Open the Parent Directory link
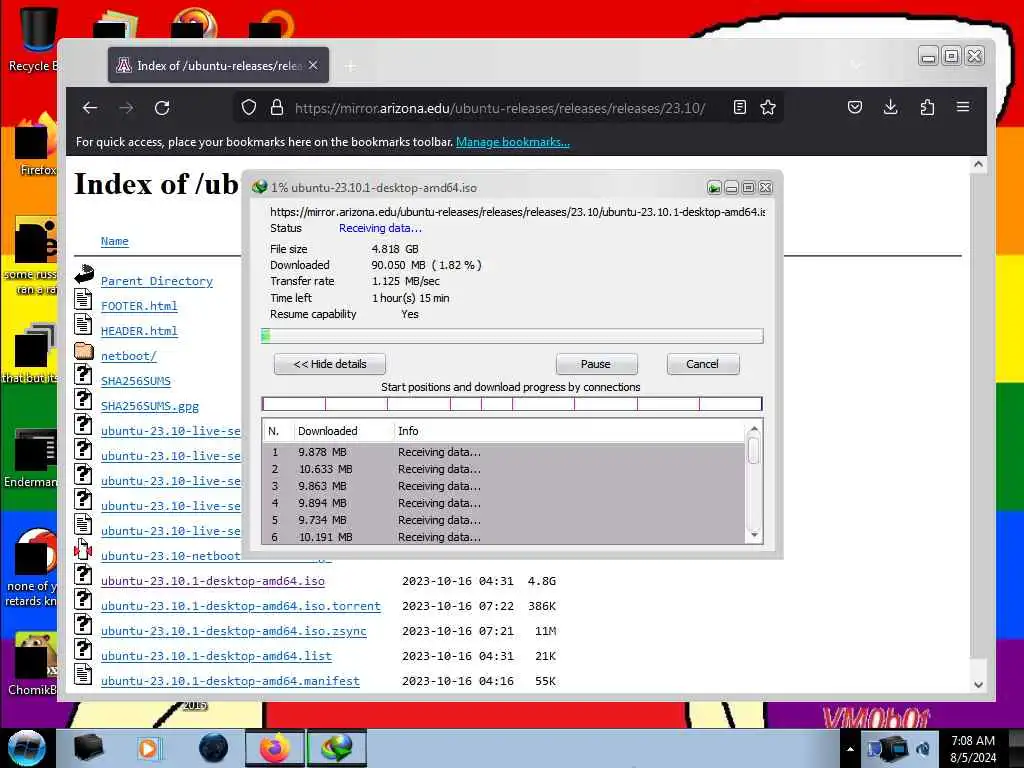This screenshot has width=1024, height=768. (157, 281)
